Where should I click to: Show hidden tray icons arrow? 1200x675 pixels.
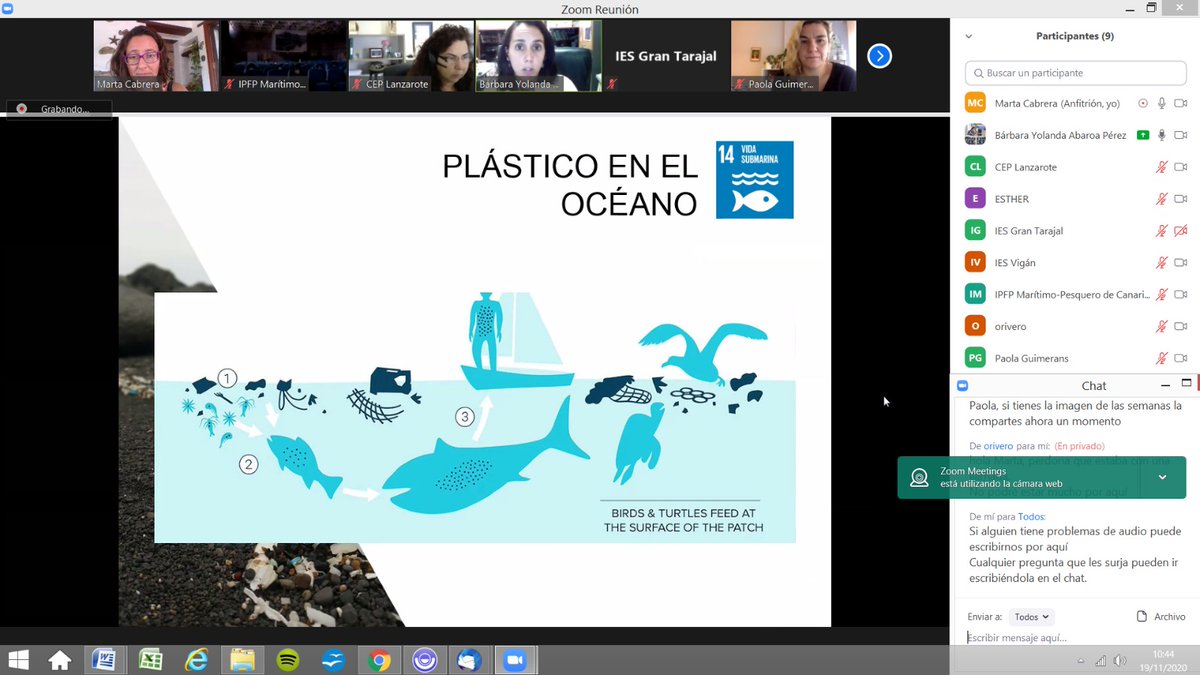click(1081, 661)
